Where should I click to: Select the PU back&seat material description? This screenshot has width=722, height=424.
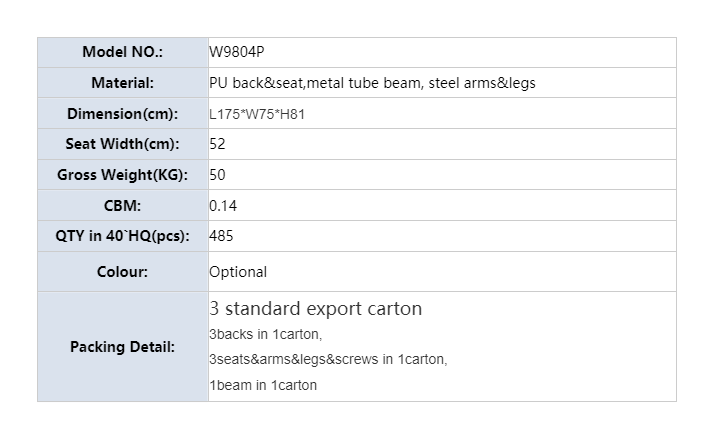point(372,83)
